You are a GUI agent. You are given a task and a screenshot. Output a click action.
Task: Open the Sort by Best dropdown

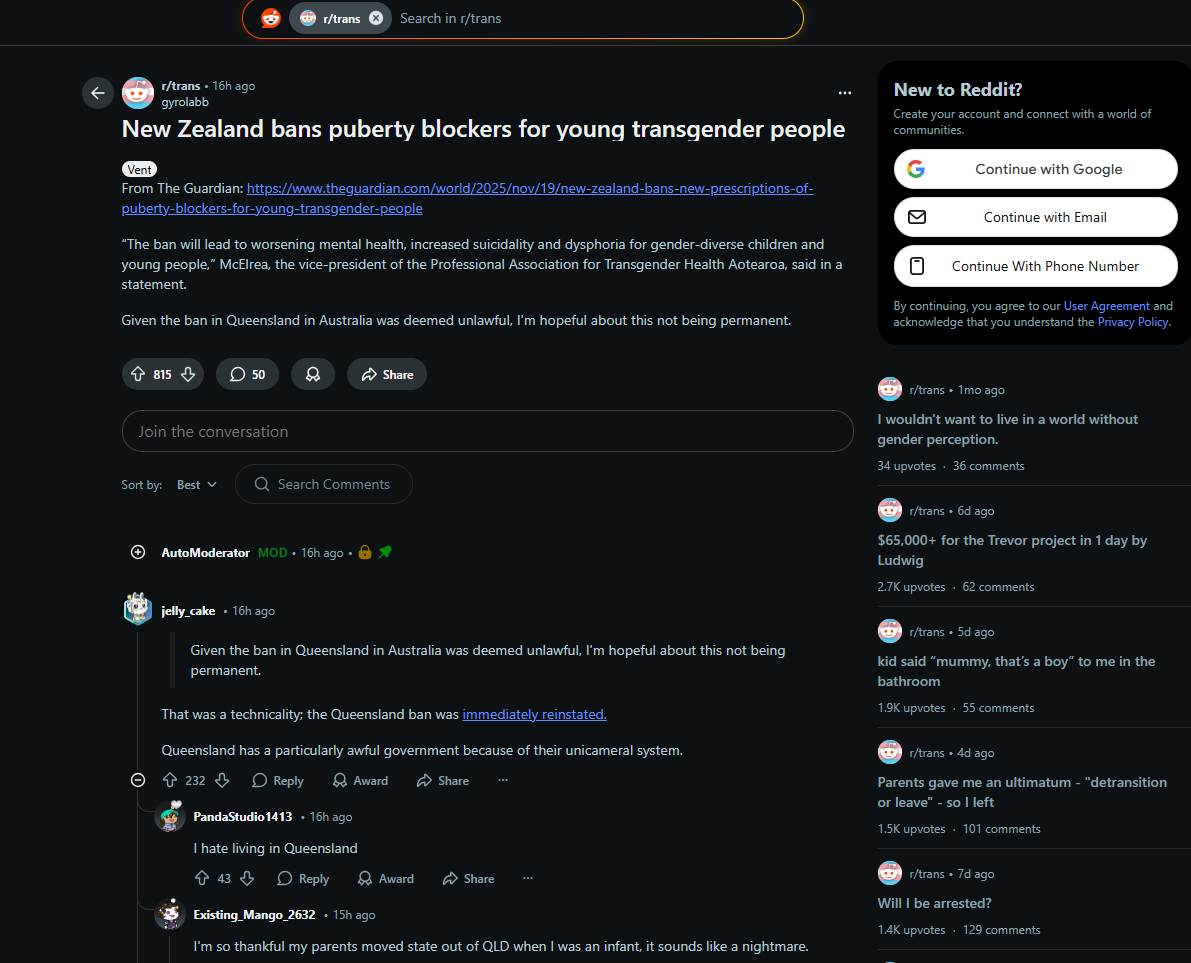[x=197, y=485]
